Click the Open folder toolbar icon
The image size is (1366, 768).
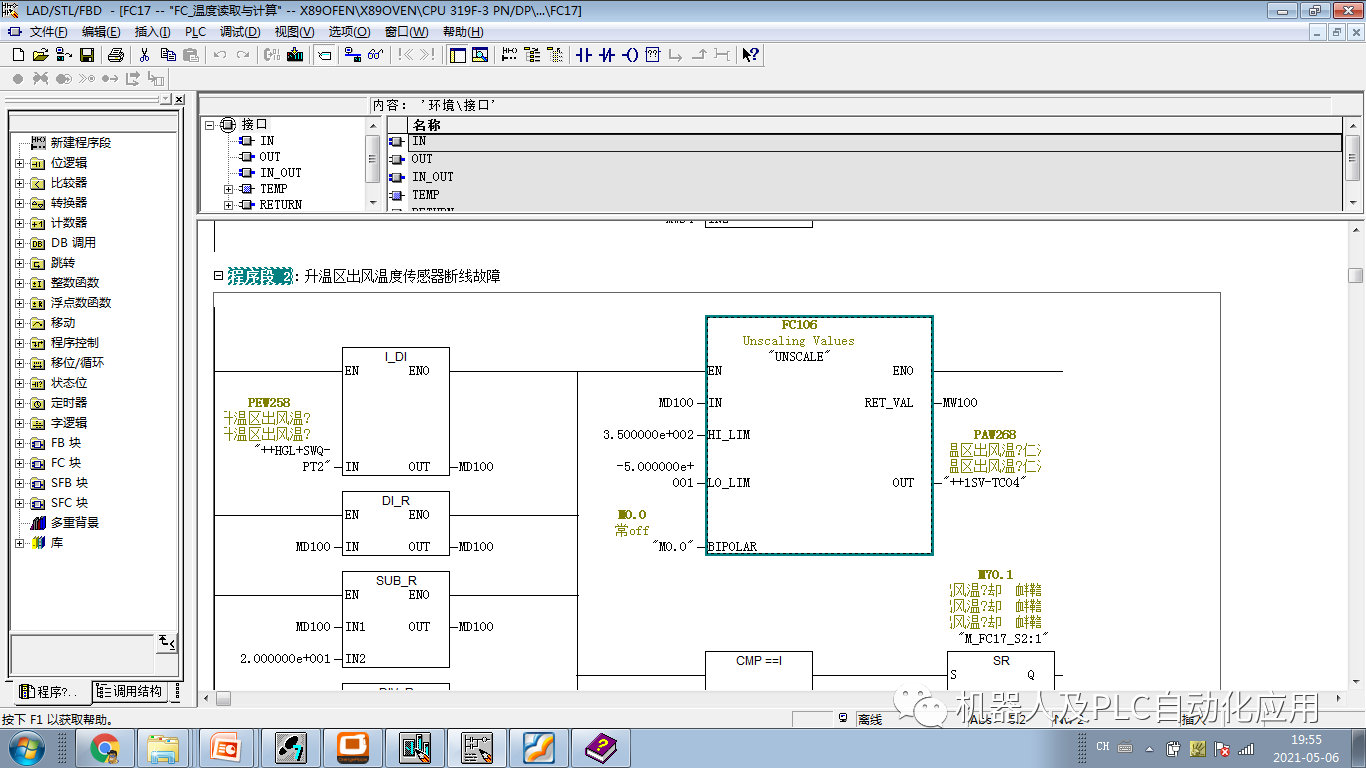[x=41, y=55]
